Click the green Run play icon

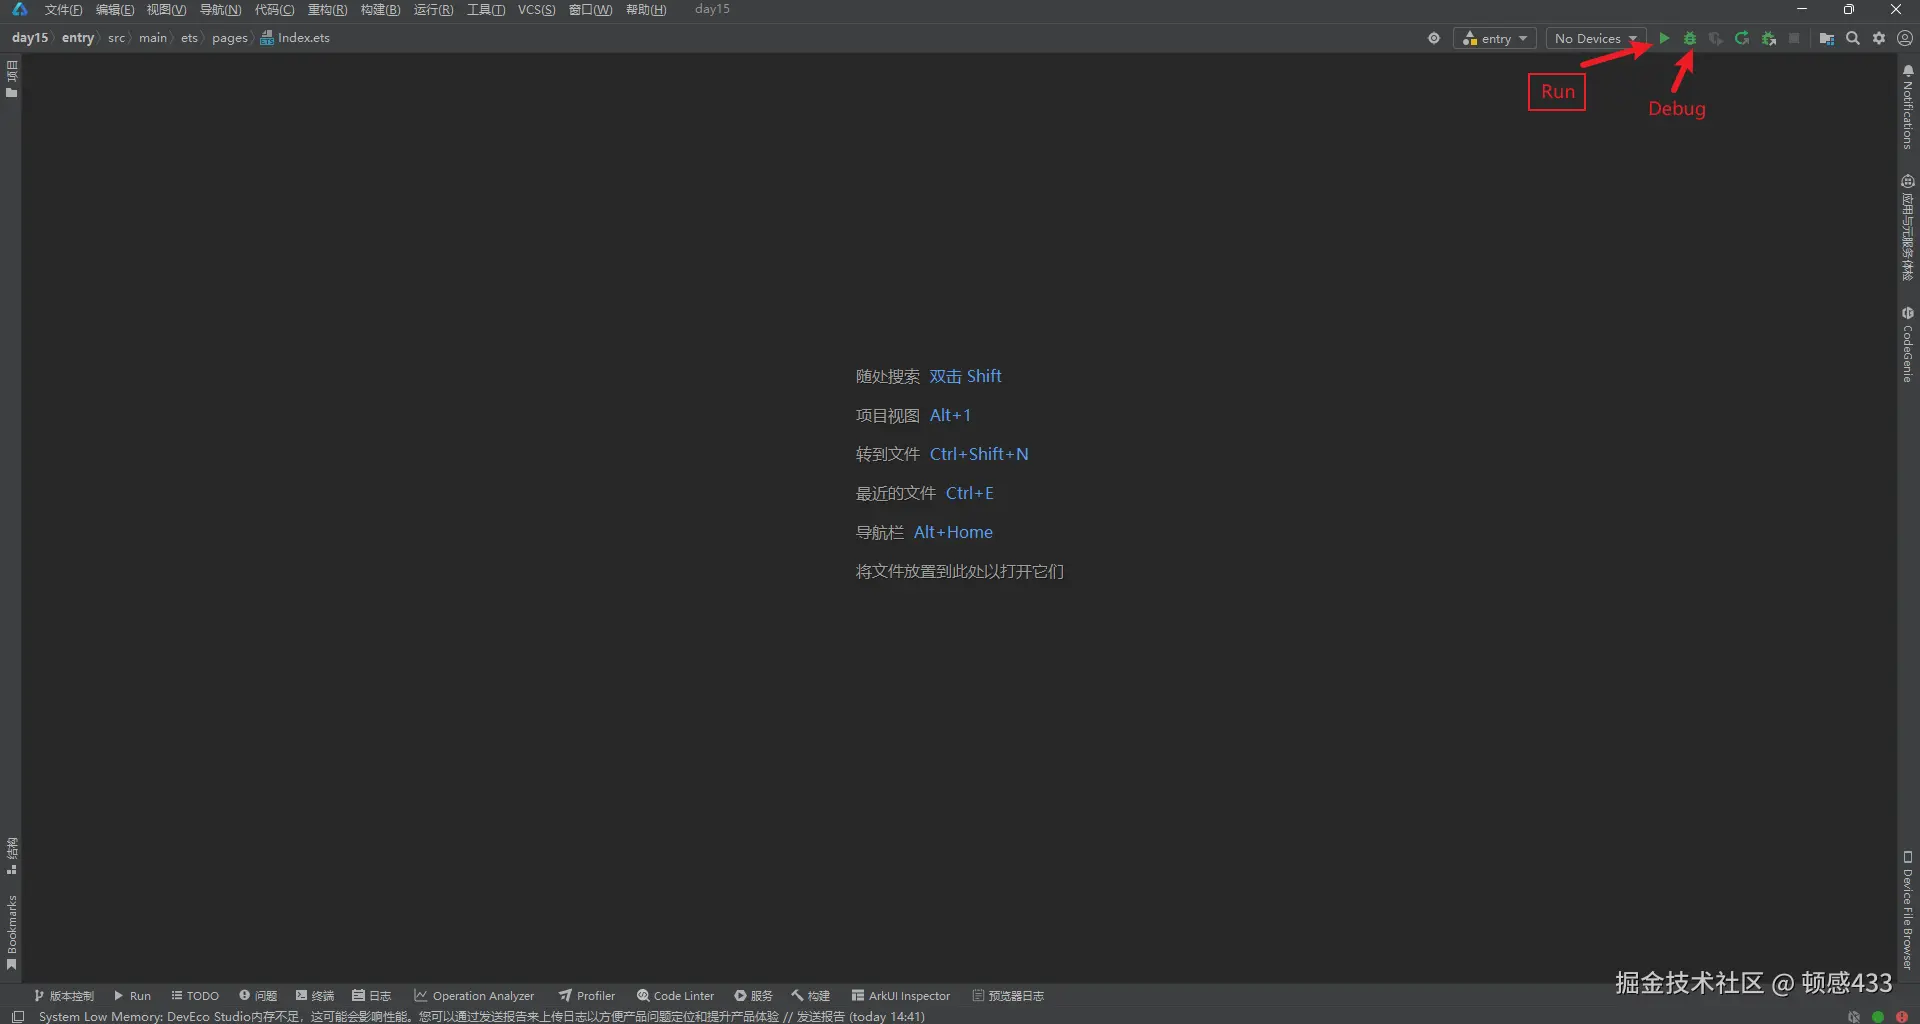click(x=1664, y=38)
